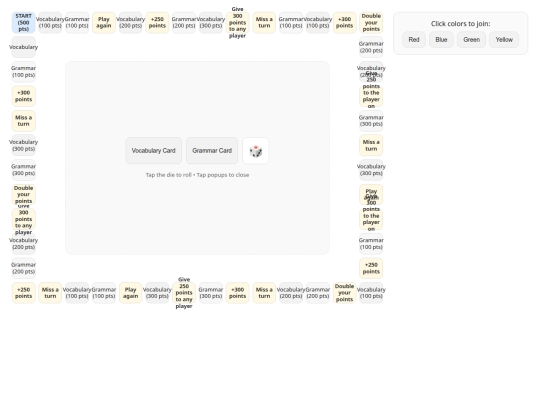Select Give 250 points to any player tile
540x405 pixels.
pyautogui.click(x=184, y=293)
